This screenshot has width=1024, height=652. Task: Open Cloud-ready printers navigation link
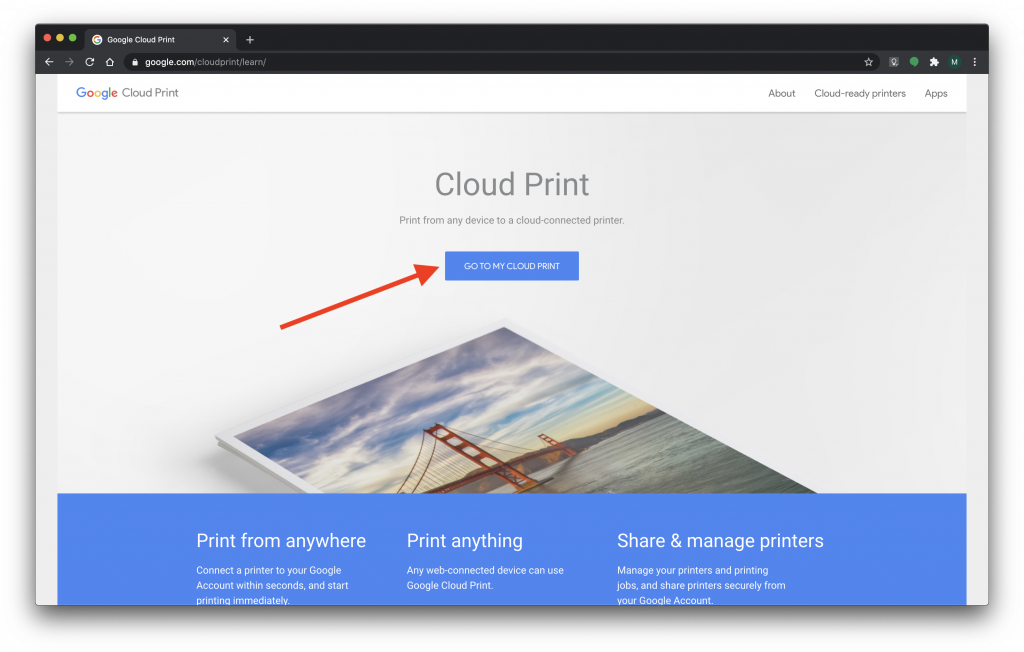859,93
